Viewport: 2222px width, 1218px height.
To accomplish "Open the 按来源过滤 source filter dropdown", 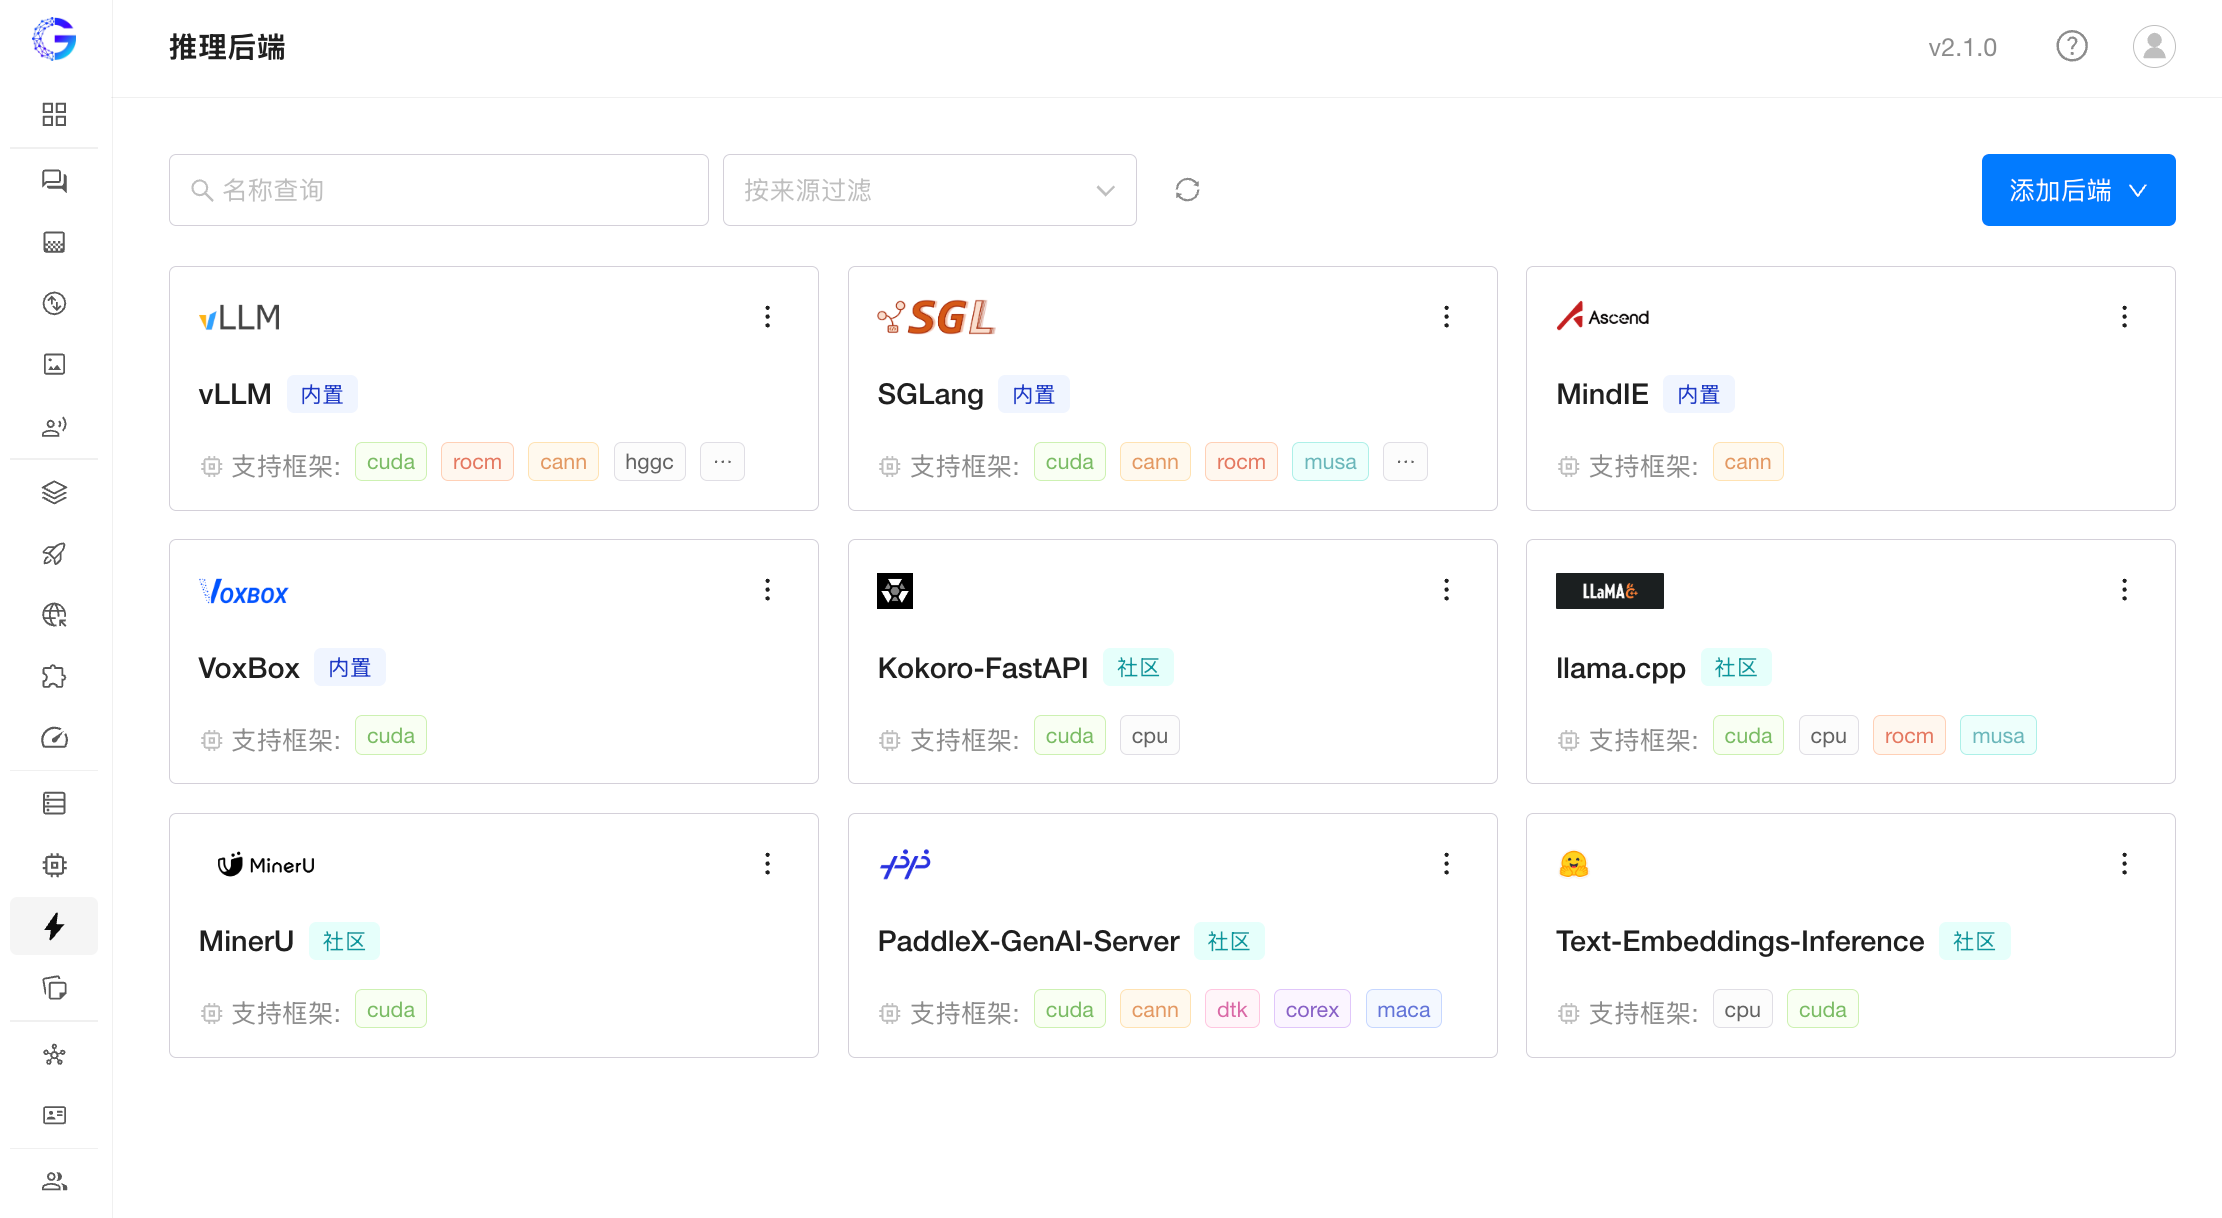I will [929, 190].
